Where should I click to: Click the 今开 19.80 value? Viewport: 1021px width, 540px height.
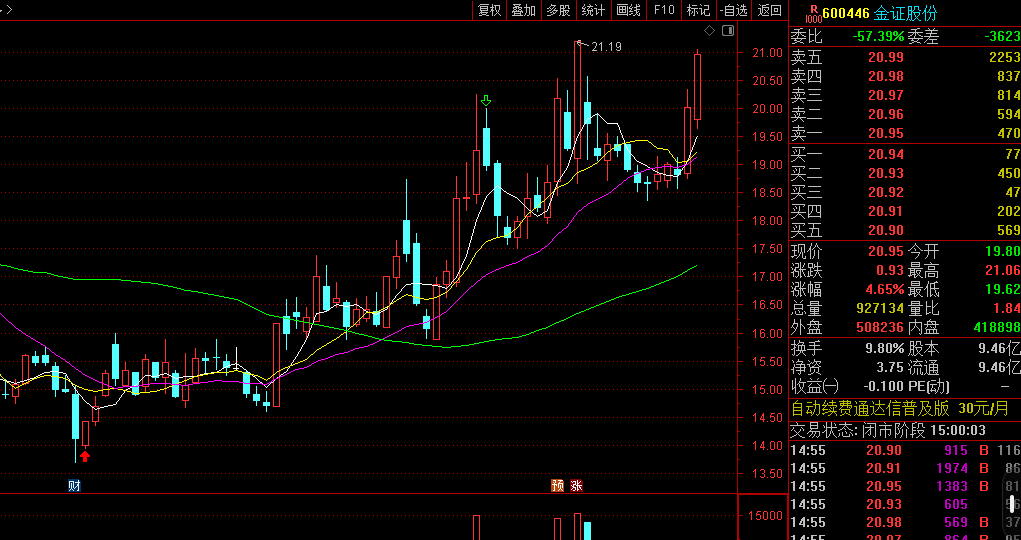(1002, 251)
